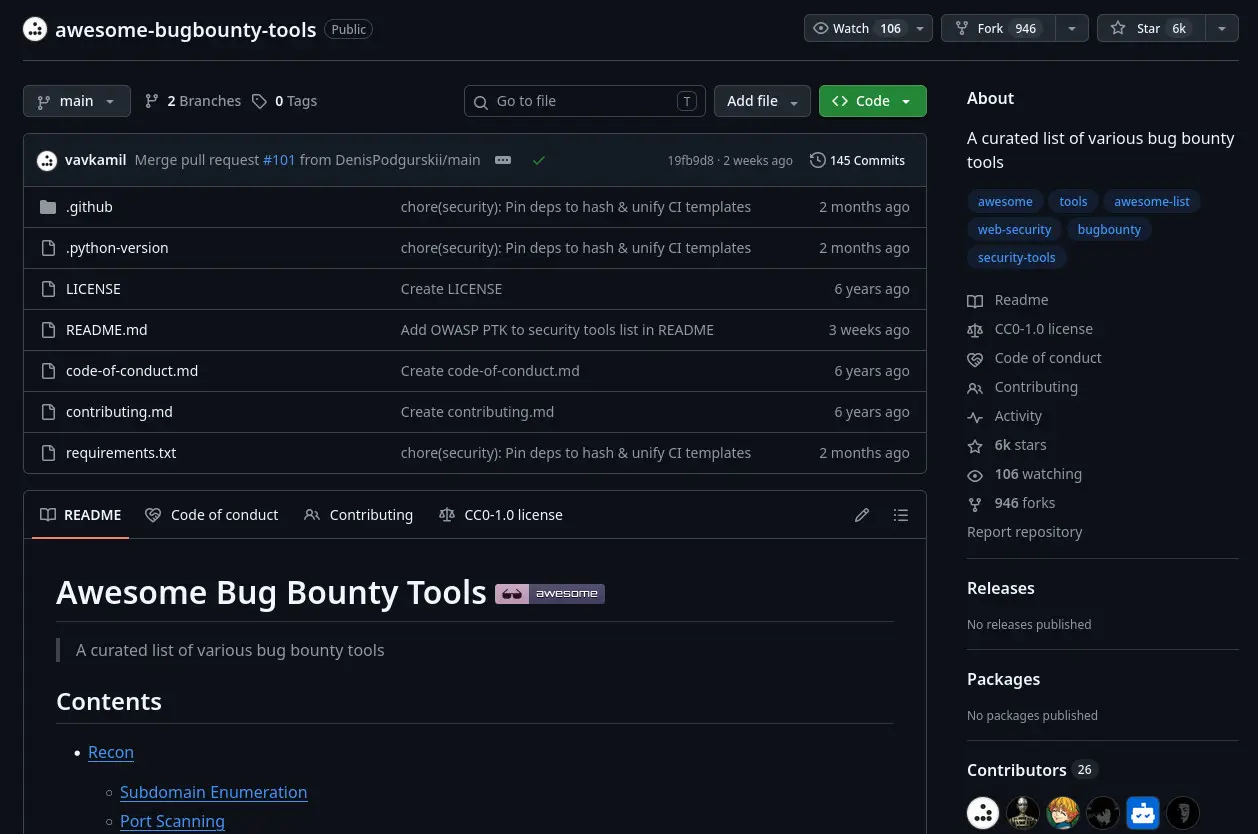
Task: Click the README.md file icon
Action: pyautogui.click(x=48, y=330)
